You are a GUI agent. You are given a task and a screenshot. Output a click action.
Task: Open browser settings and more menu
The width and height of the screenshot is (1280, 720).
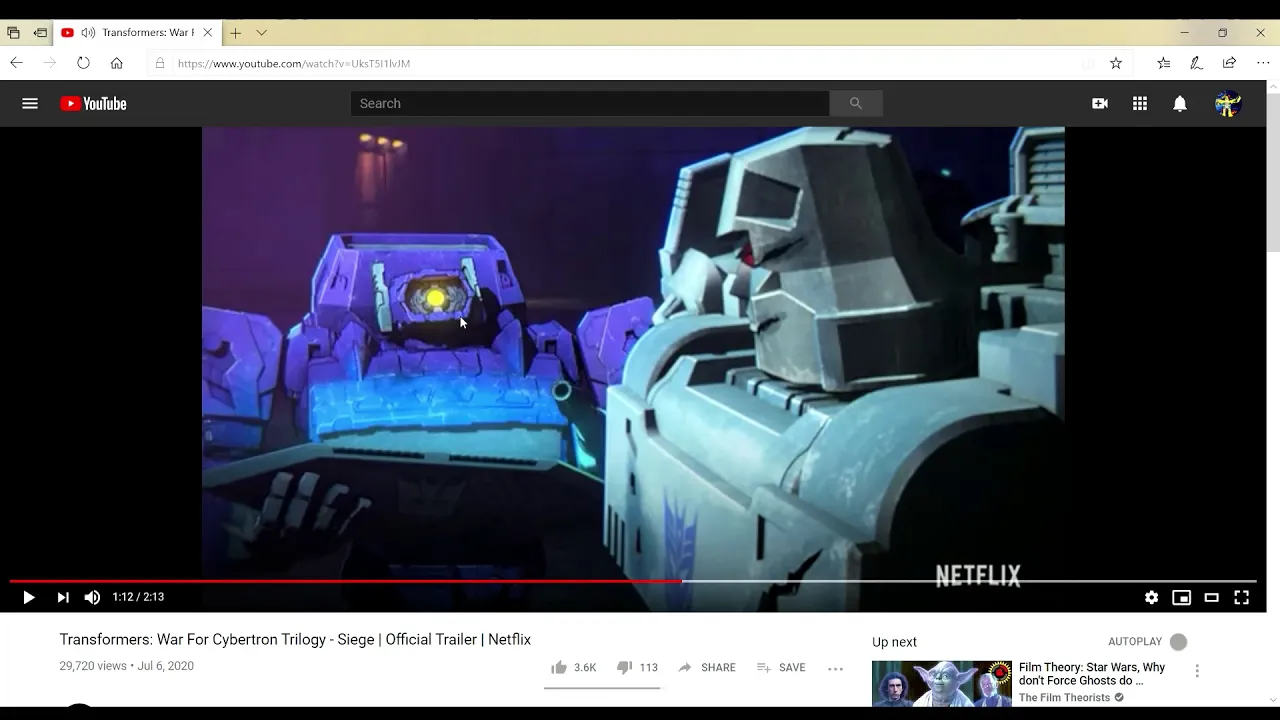point(1263,63)
